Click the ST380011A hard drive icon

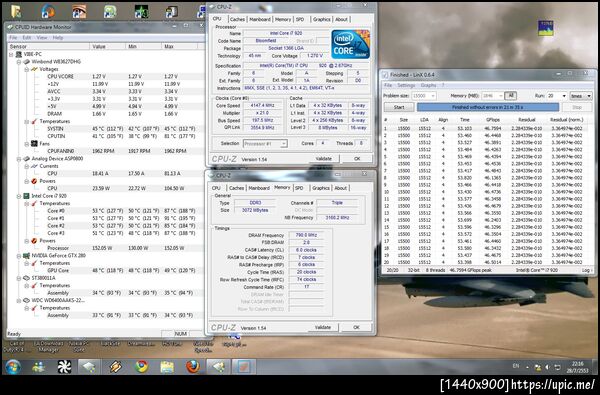point(26,278)
